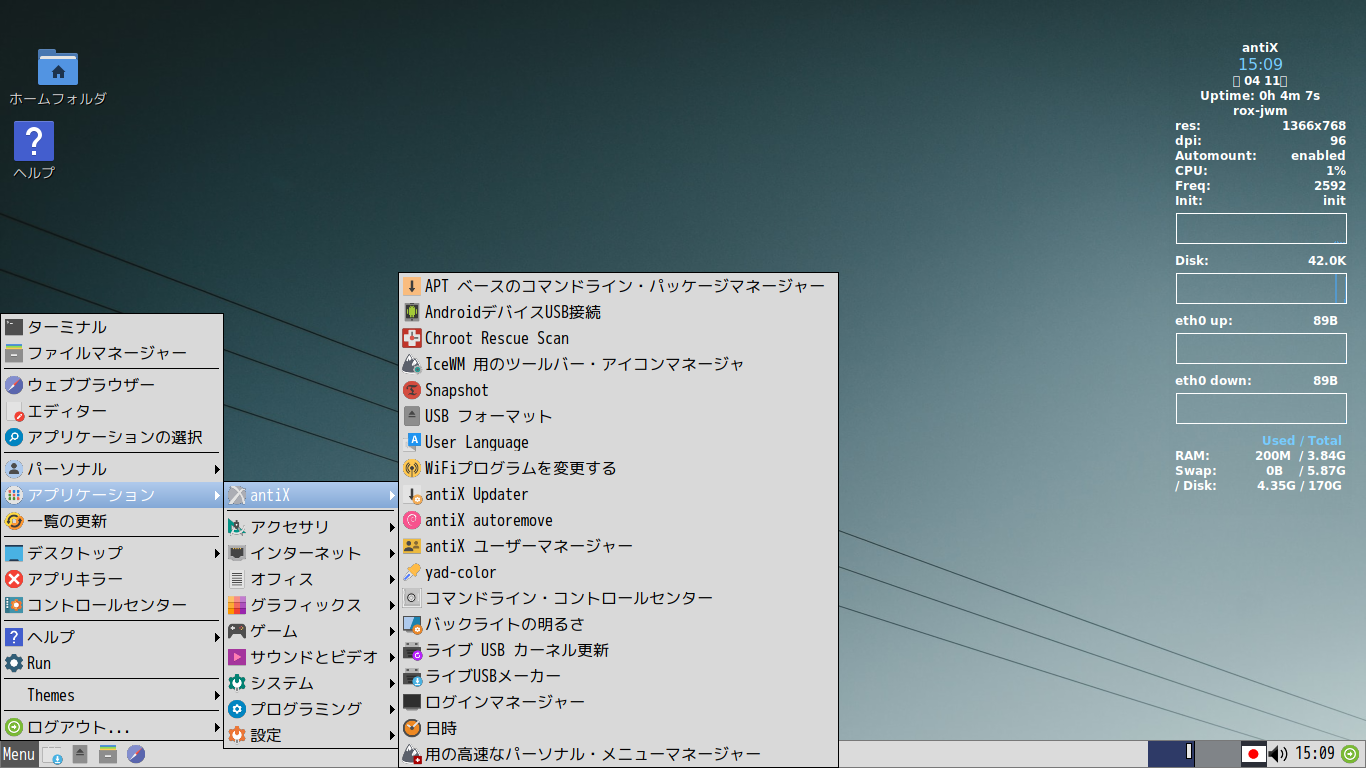
Task: Expand the パーソナル submenu
Action: (x=112, y=469)
